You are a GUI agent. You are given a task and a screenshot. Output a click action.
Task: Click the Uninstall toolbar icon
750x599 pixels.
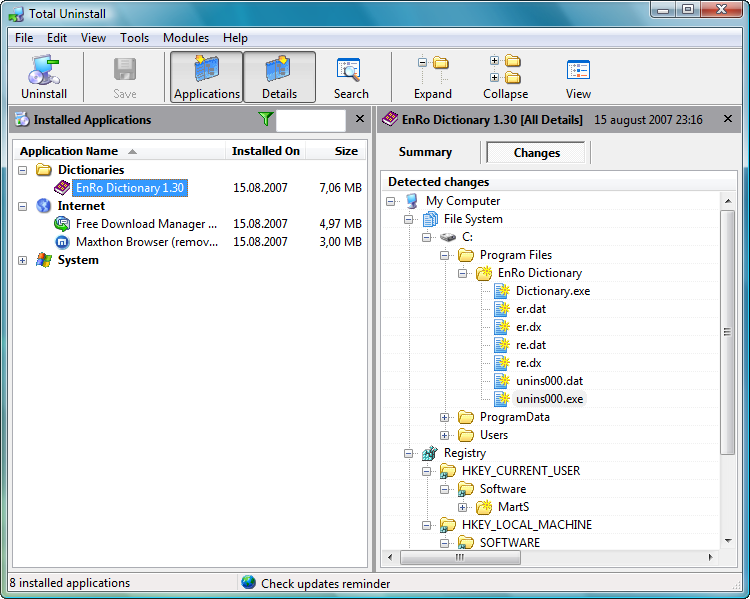44,70
